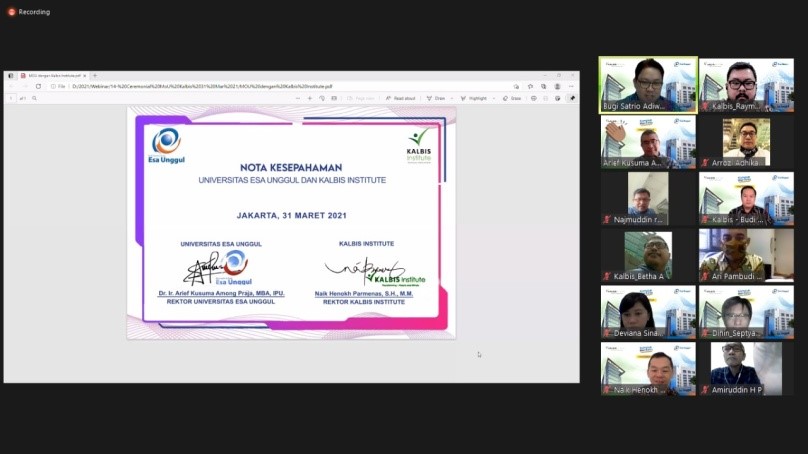
Task: Click the JAKARTA, 31 MARET 2021 text
Action: (292, 215)
